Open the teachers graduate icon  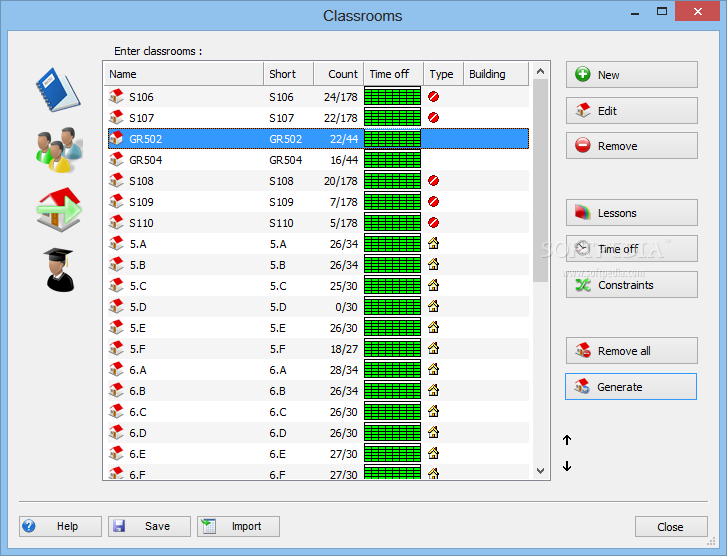(59, 270)
